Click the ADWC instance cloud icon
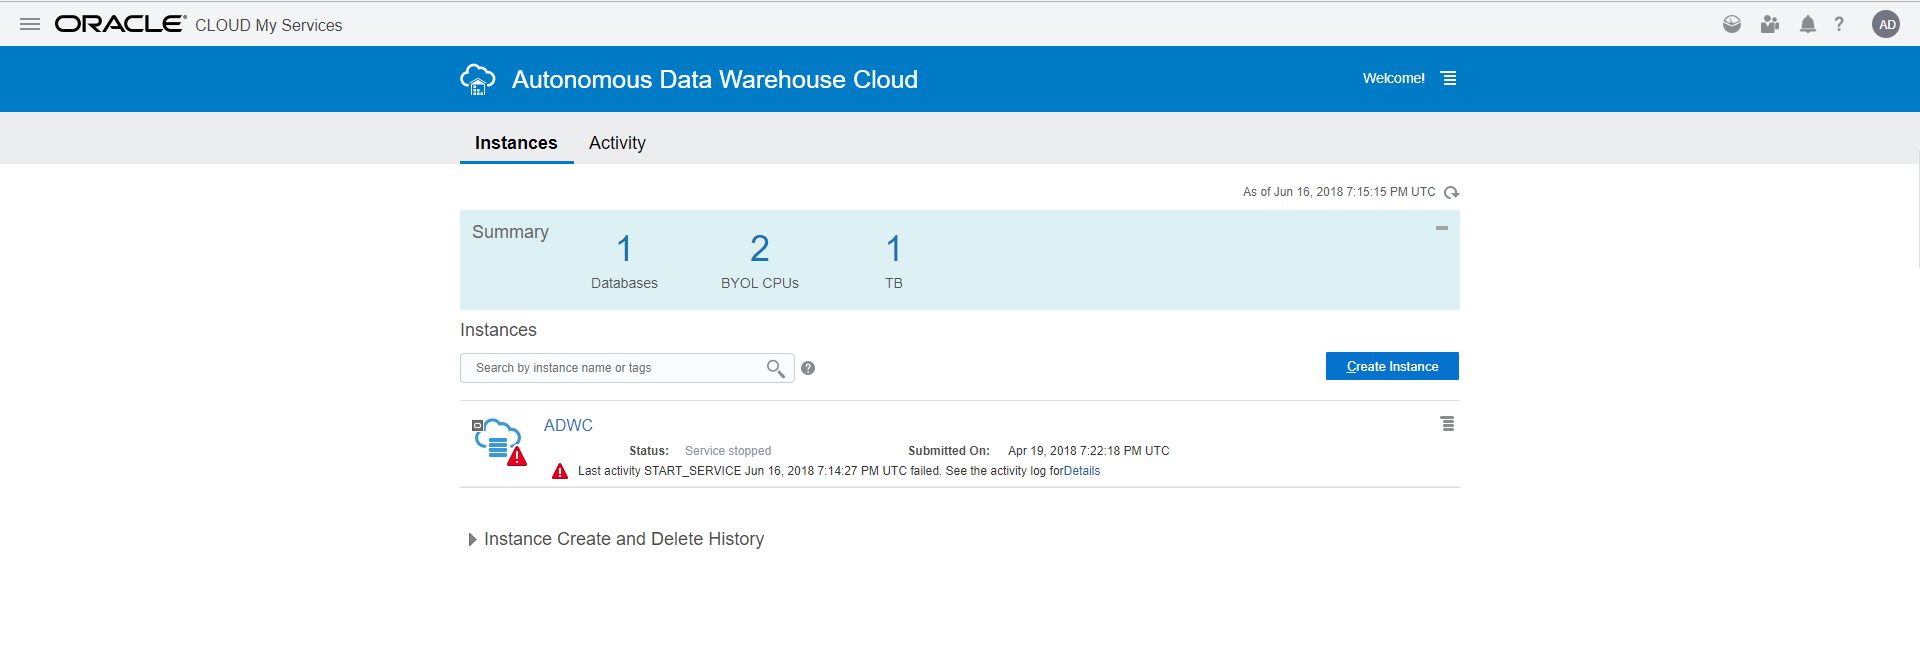1920x646 pixels. tap(498, 441)
